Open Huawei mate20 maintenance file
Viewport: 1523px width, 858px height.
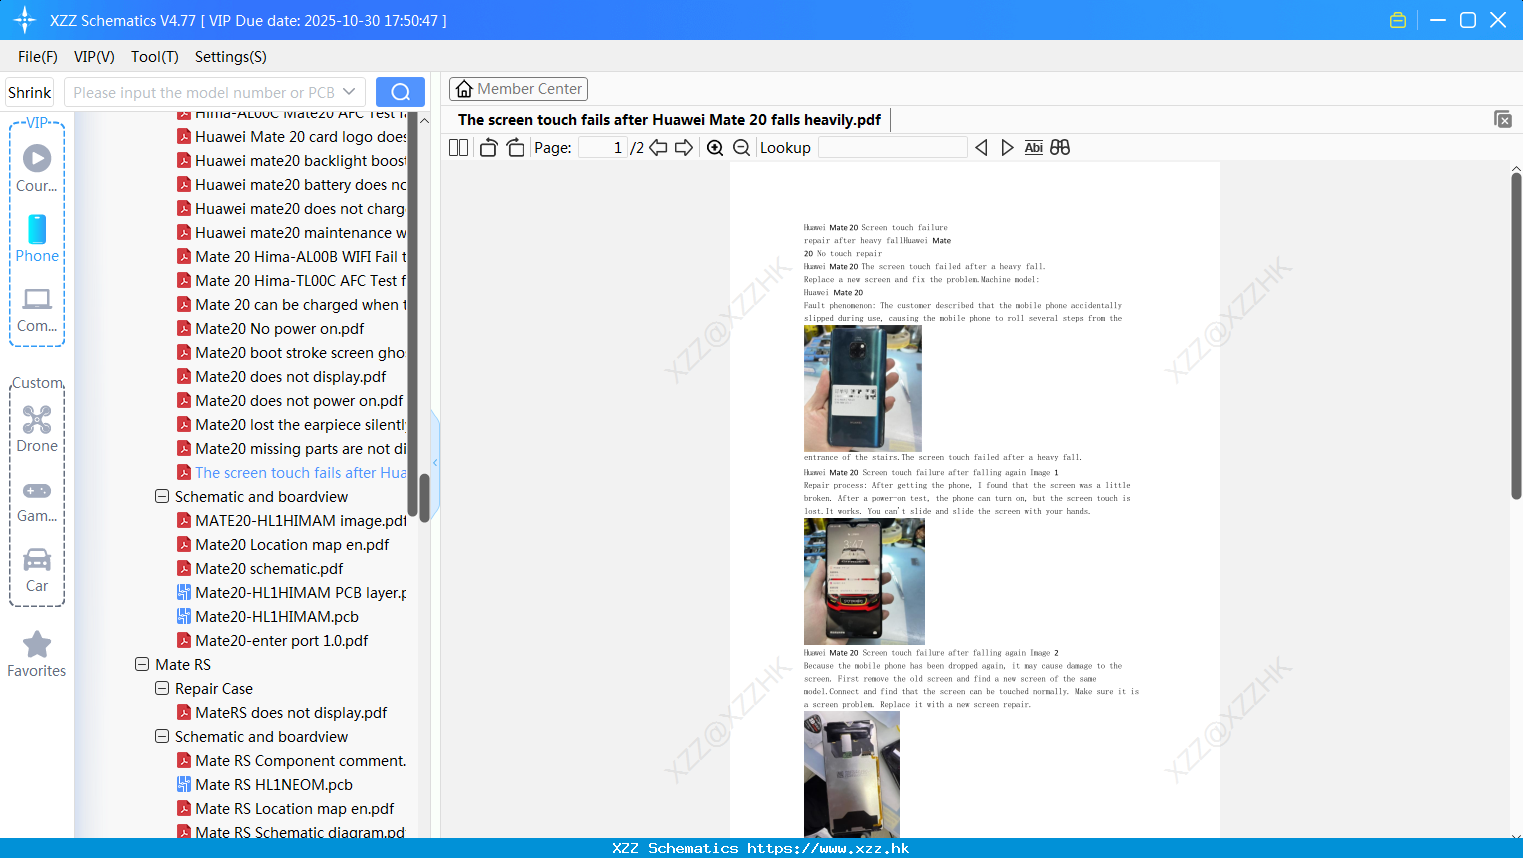292,233
